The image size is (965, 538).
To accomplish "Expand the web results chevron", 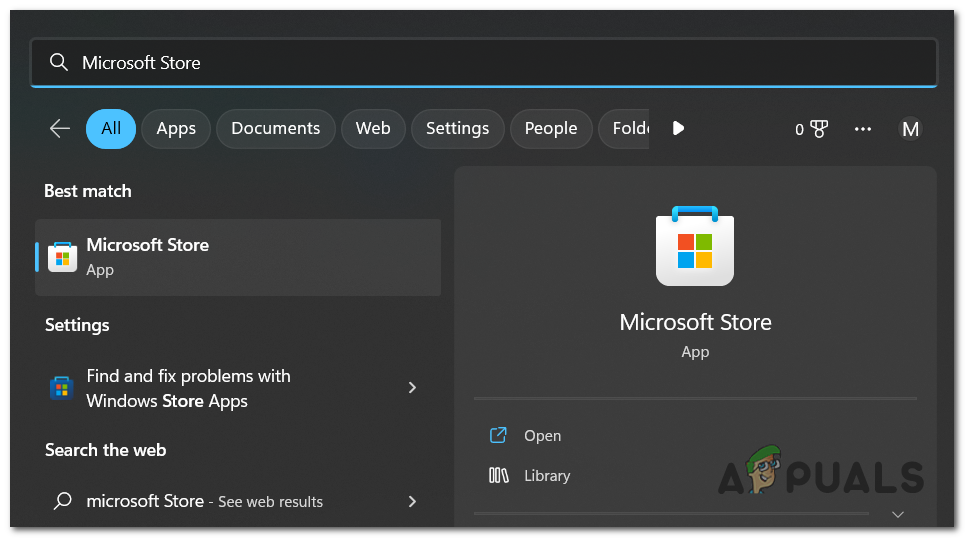I will pyautogui.click(x=412, y=501).
